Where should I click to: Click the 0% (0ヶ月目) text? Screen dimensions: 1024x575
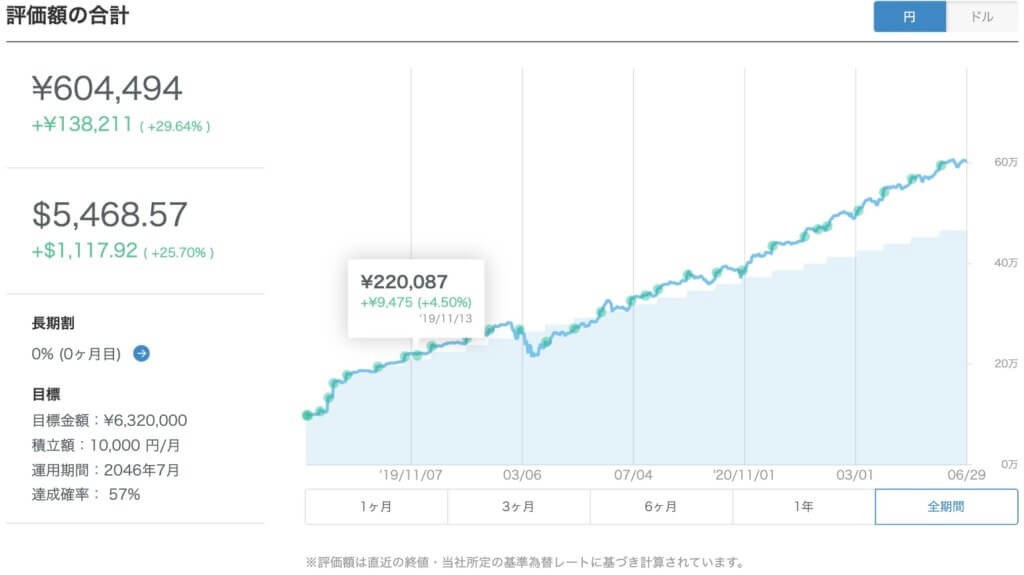[x=76, y=354]
